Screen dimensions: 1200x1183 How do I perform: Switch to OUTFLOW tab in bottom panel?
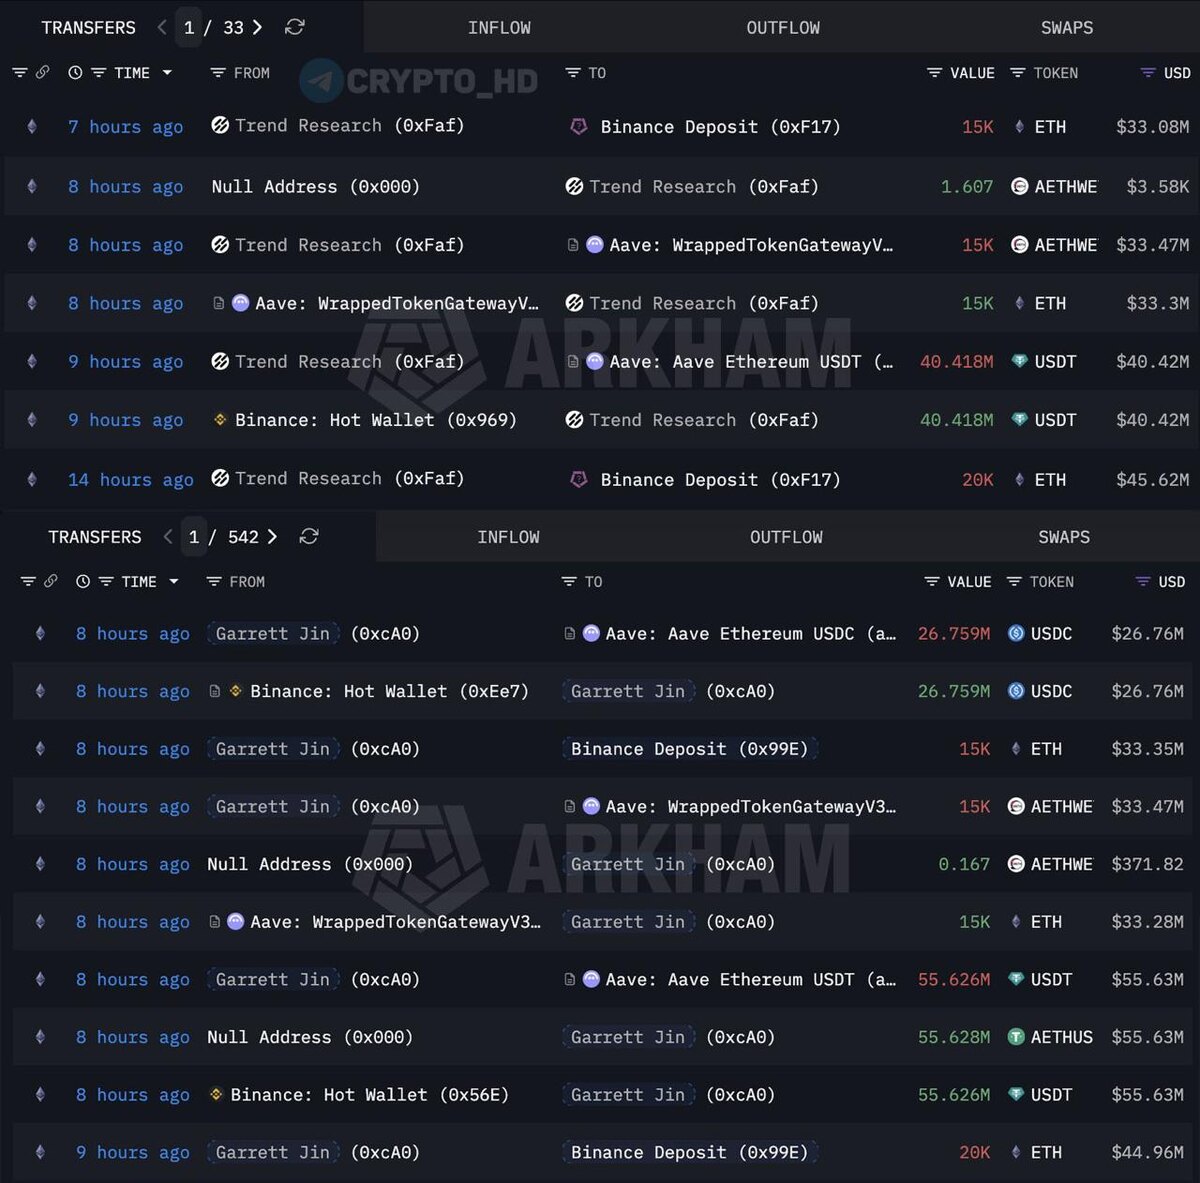786,537
